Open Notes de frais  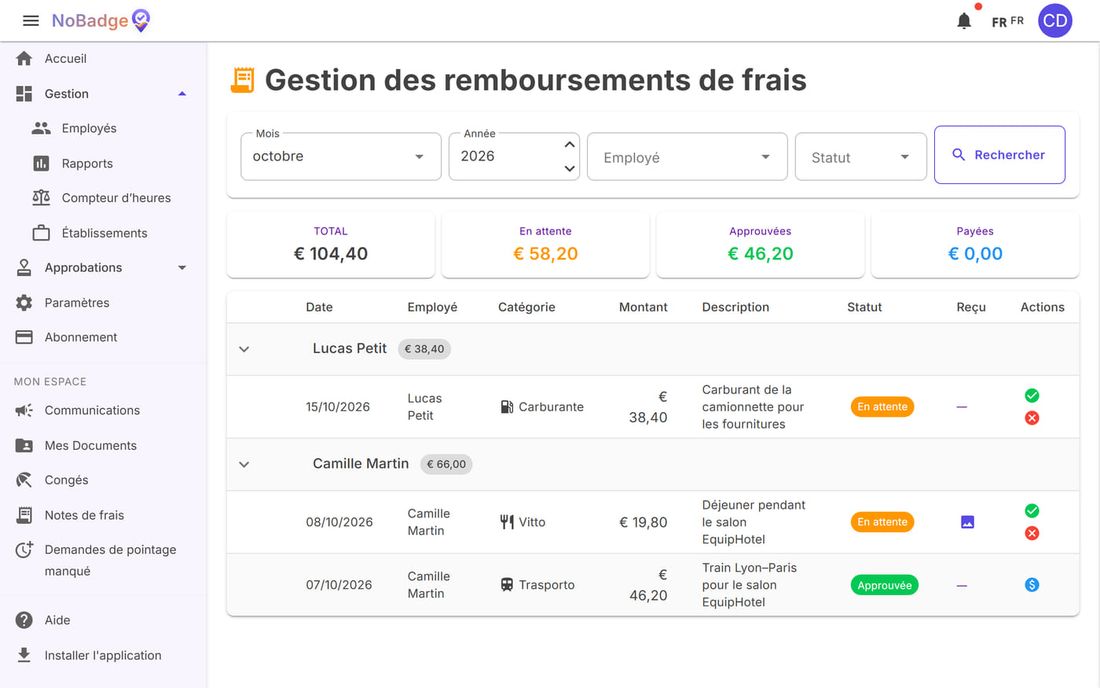click(x=103, y=515)
